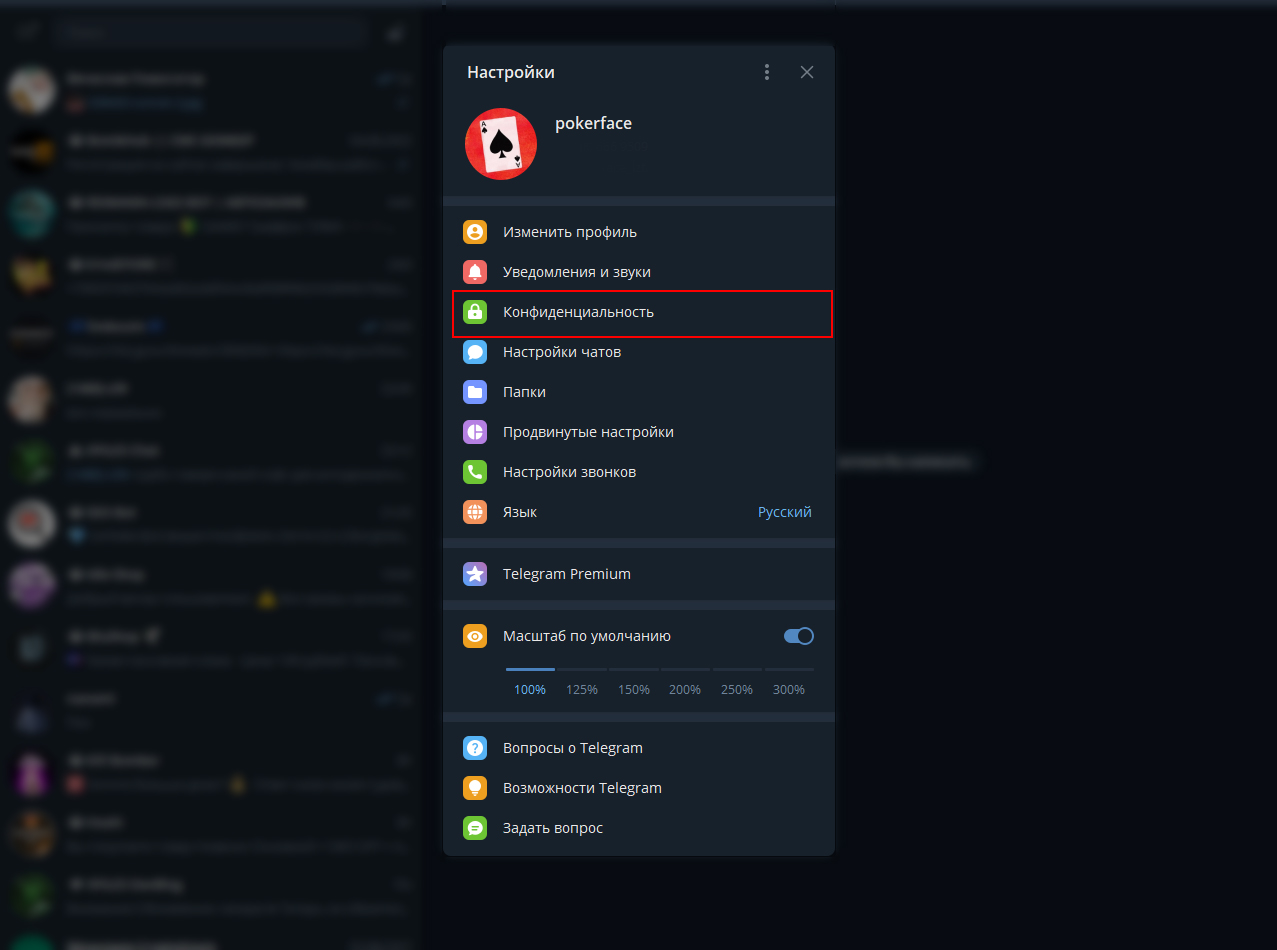Set interface scale to 150%
This screenshot has width=1277, height=950.
(x=634, y=689)
